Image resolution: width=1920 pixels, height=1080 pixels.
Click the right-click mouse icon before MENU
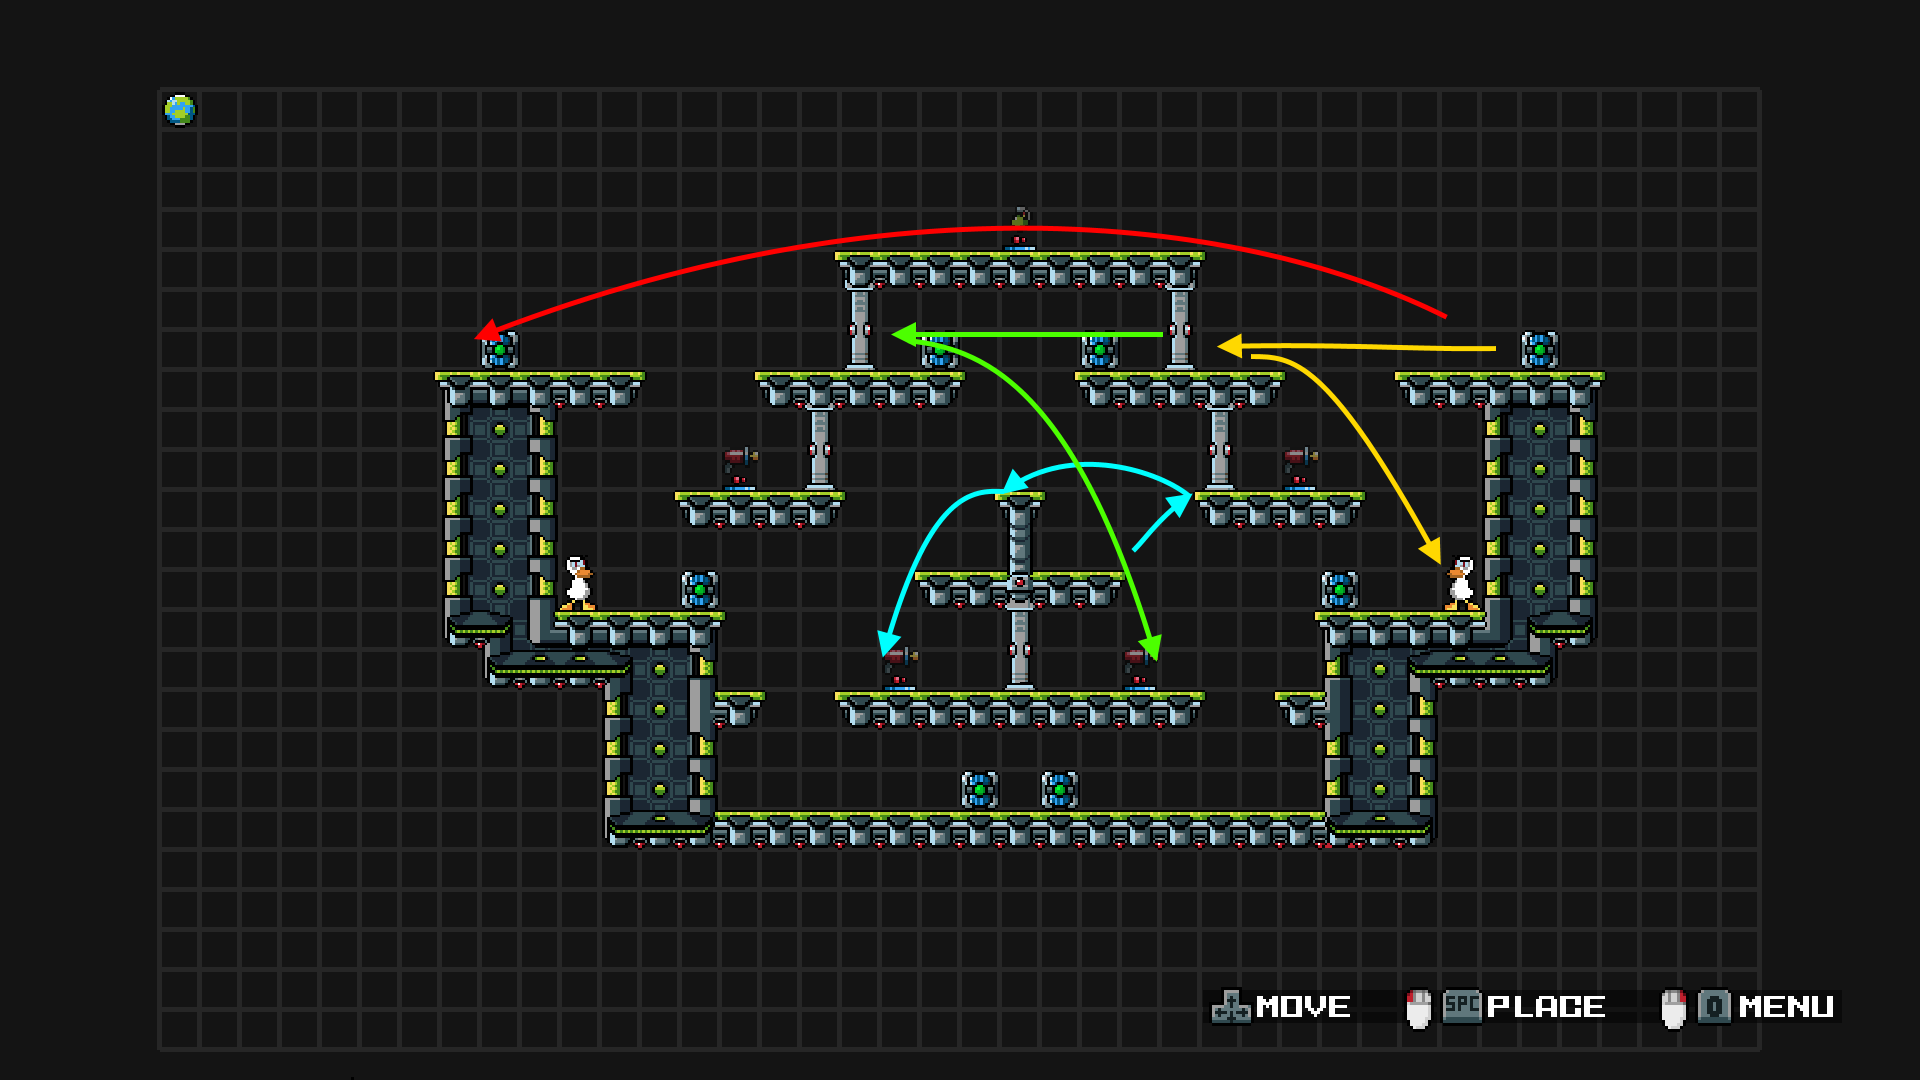pos(1673,1008)
